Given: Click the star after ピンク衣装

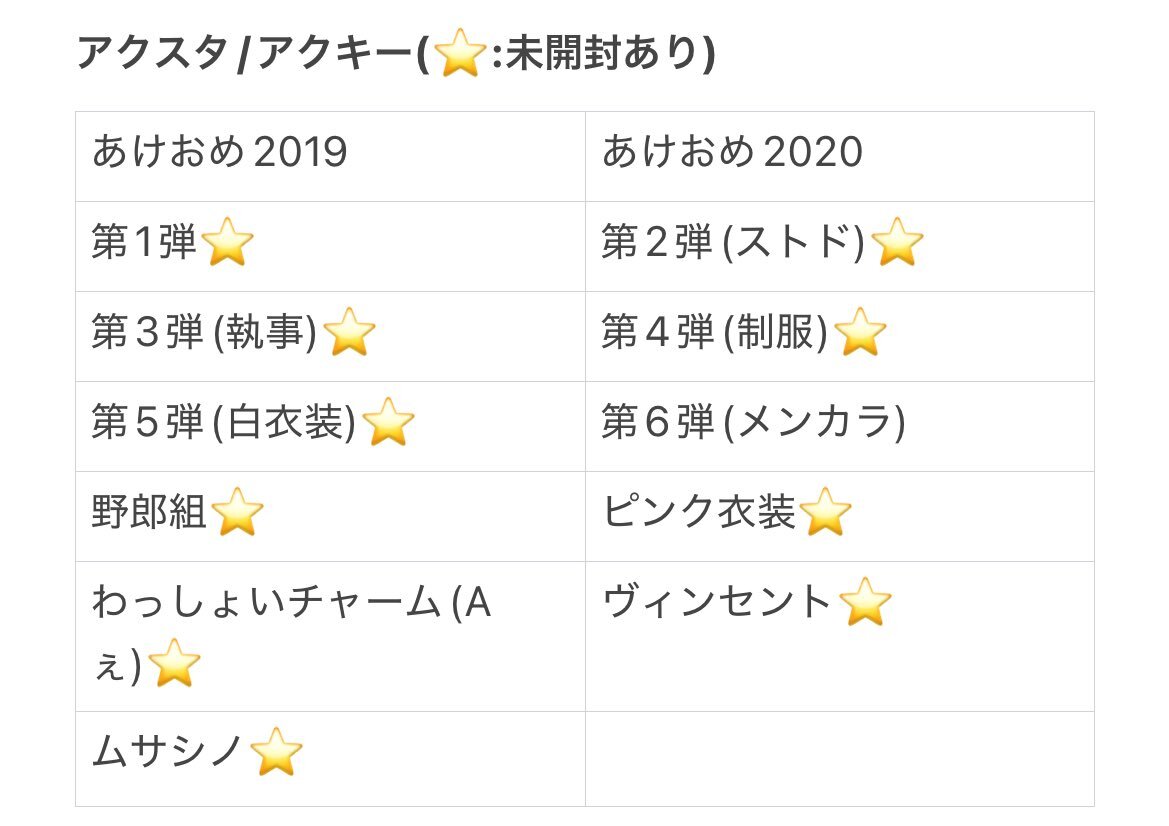Looking at the screenshot, I should [825, 511].
